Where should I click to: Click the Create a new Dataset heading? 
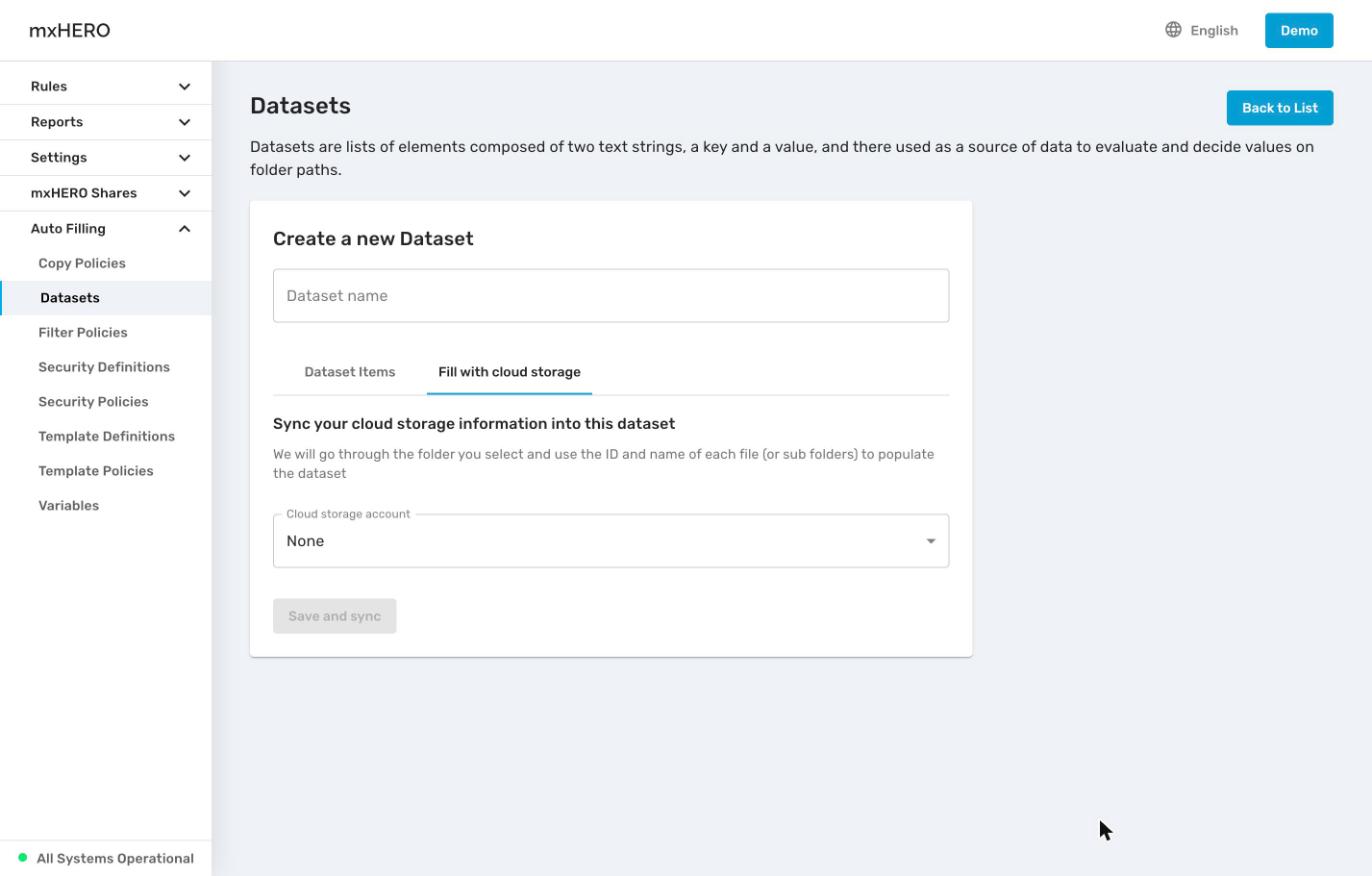tap(373, 239)
